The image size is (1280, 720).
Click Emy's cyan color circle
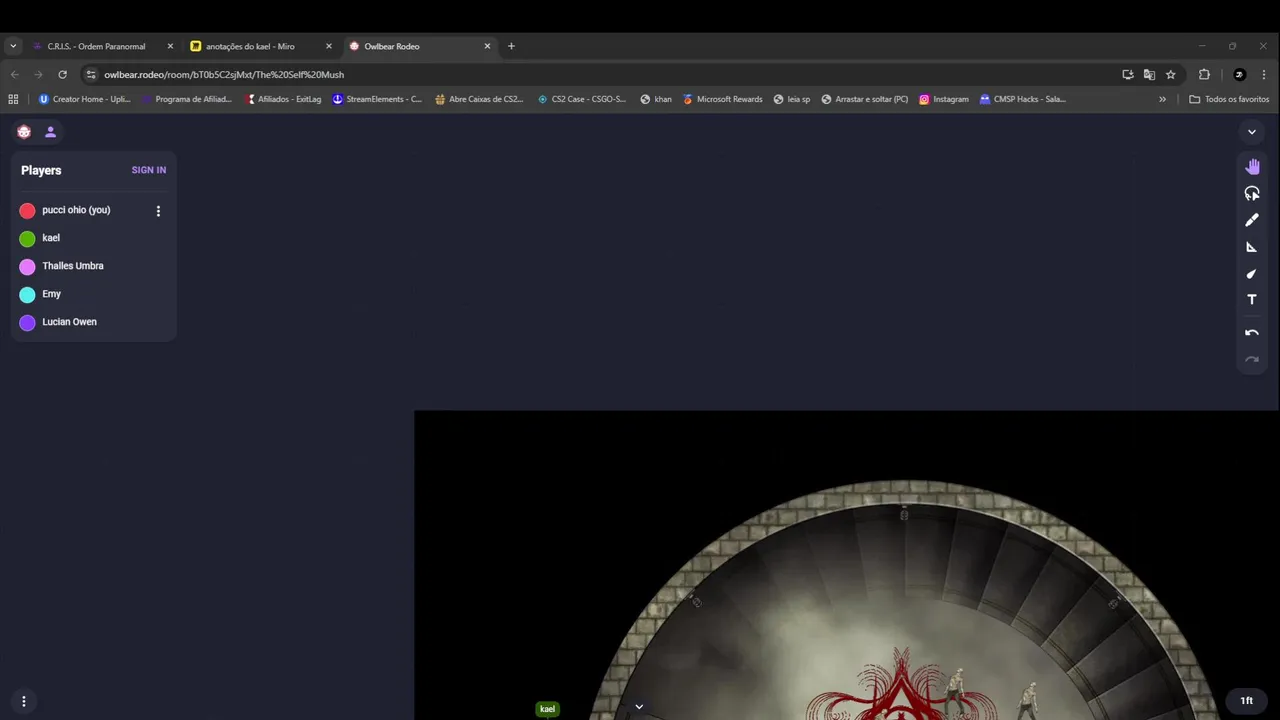pos(27,294)
